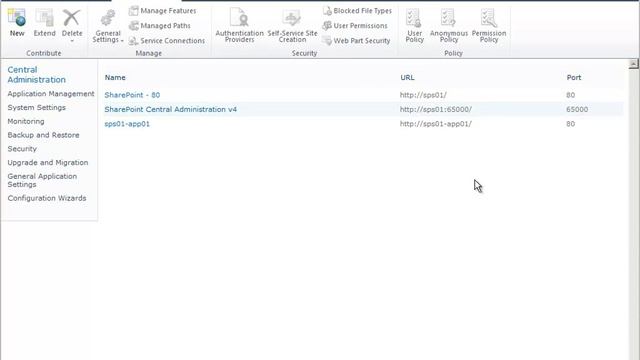640x360 pixels.
Task: Select the sps01-app01 web application
Action: pos(127,124)
